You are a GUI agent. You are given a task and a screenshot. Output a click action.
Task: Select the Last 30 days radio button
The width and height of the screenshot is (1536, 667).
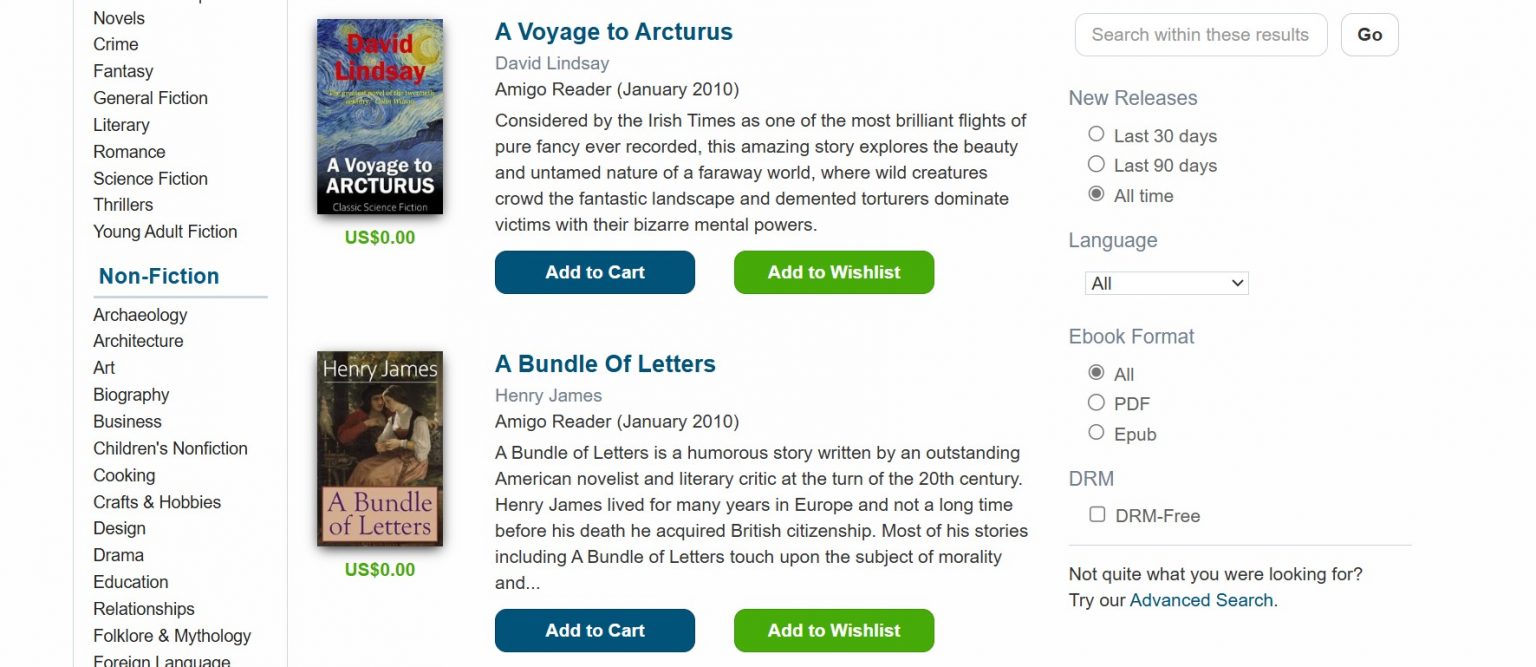click(1096, 134)
